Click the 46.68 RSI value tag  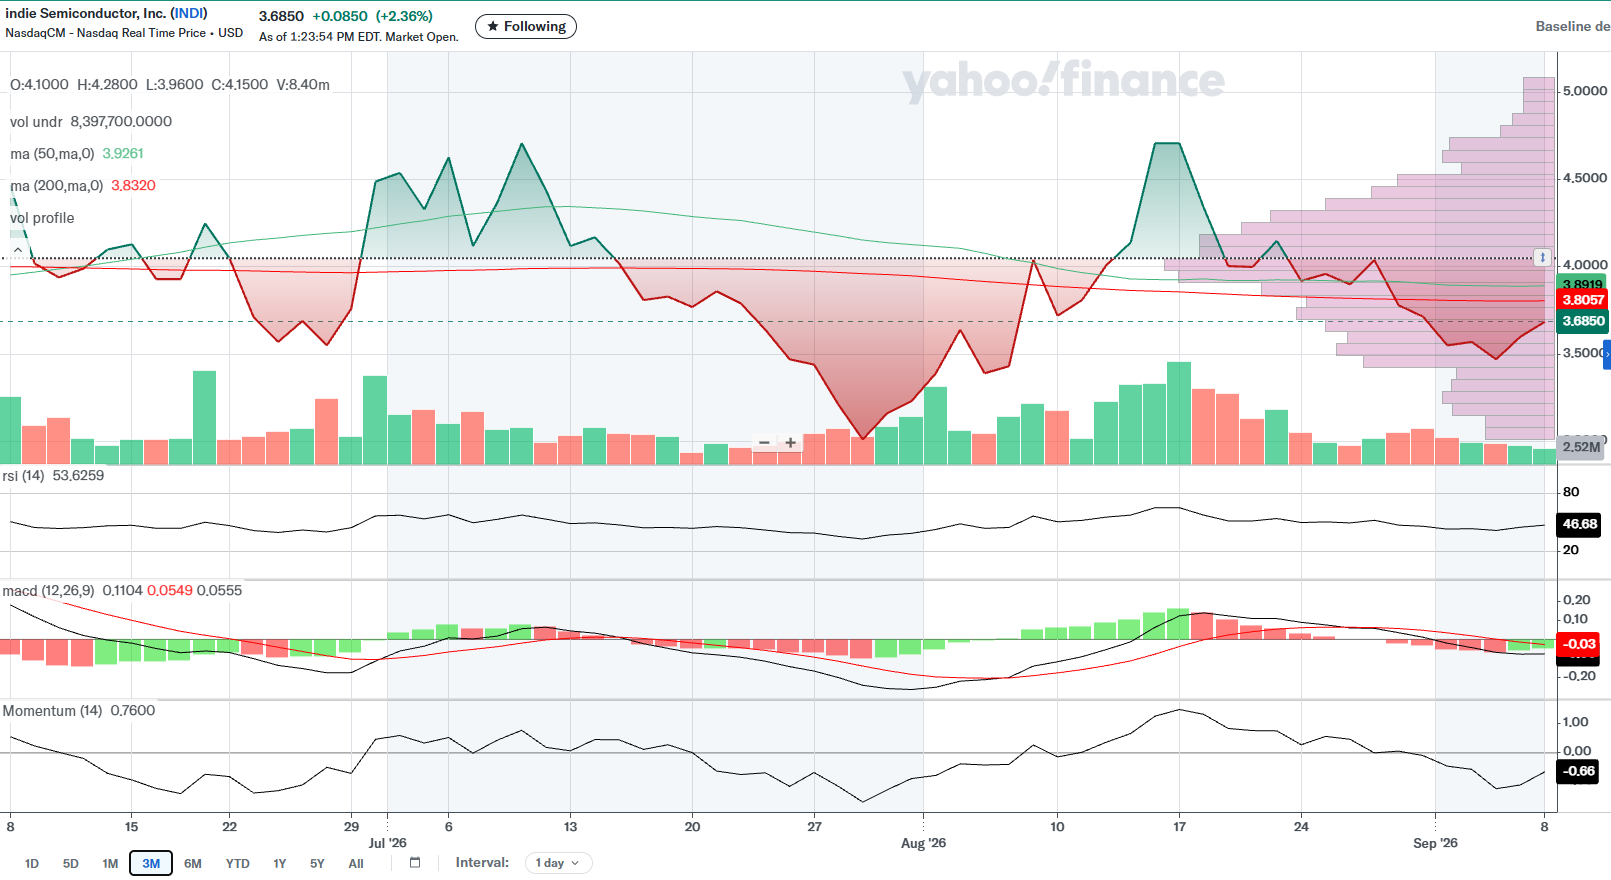(1580, 524)
